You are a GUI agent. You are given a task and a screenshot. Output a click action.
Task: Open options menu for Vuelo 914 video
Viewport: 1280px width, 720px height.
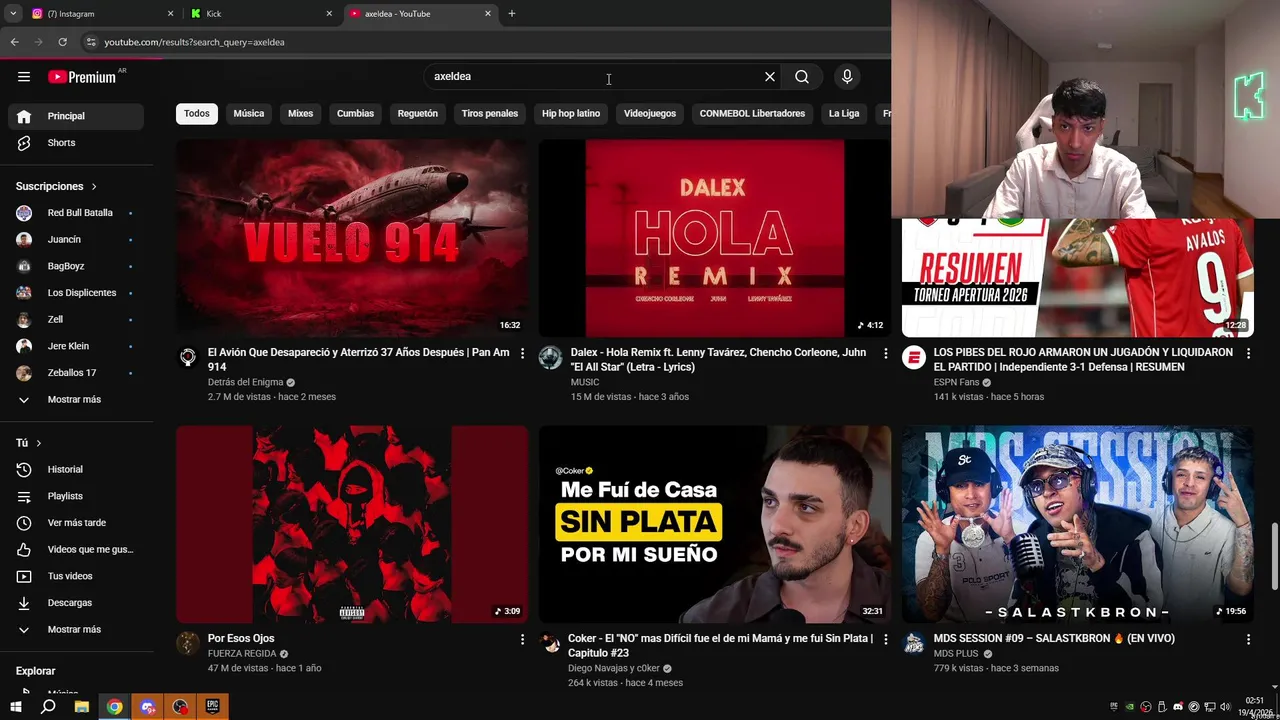pyautogui.click(x=522, y=353)
